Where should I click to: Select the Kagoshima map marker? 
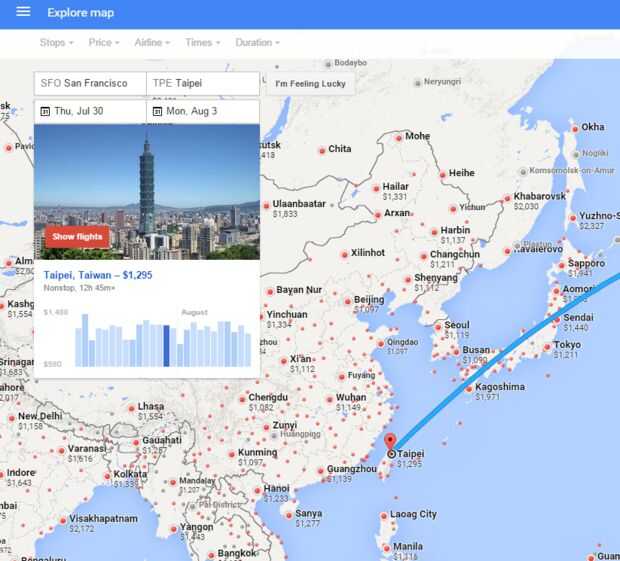click(x=469, y=389)
